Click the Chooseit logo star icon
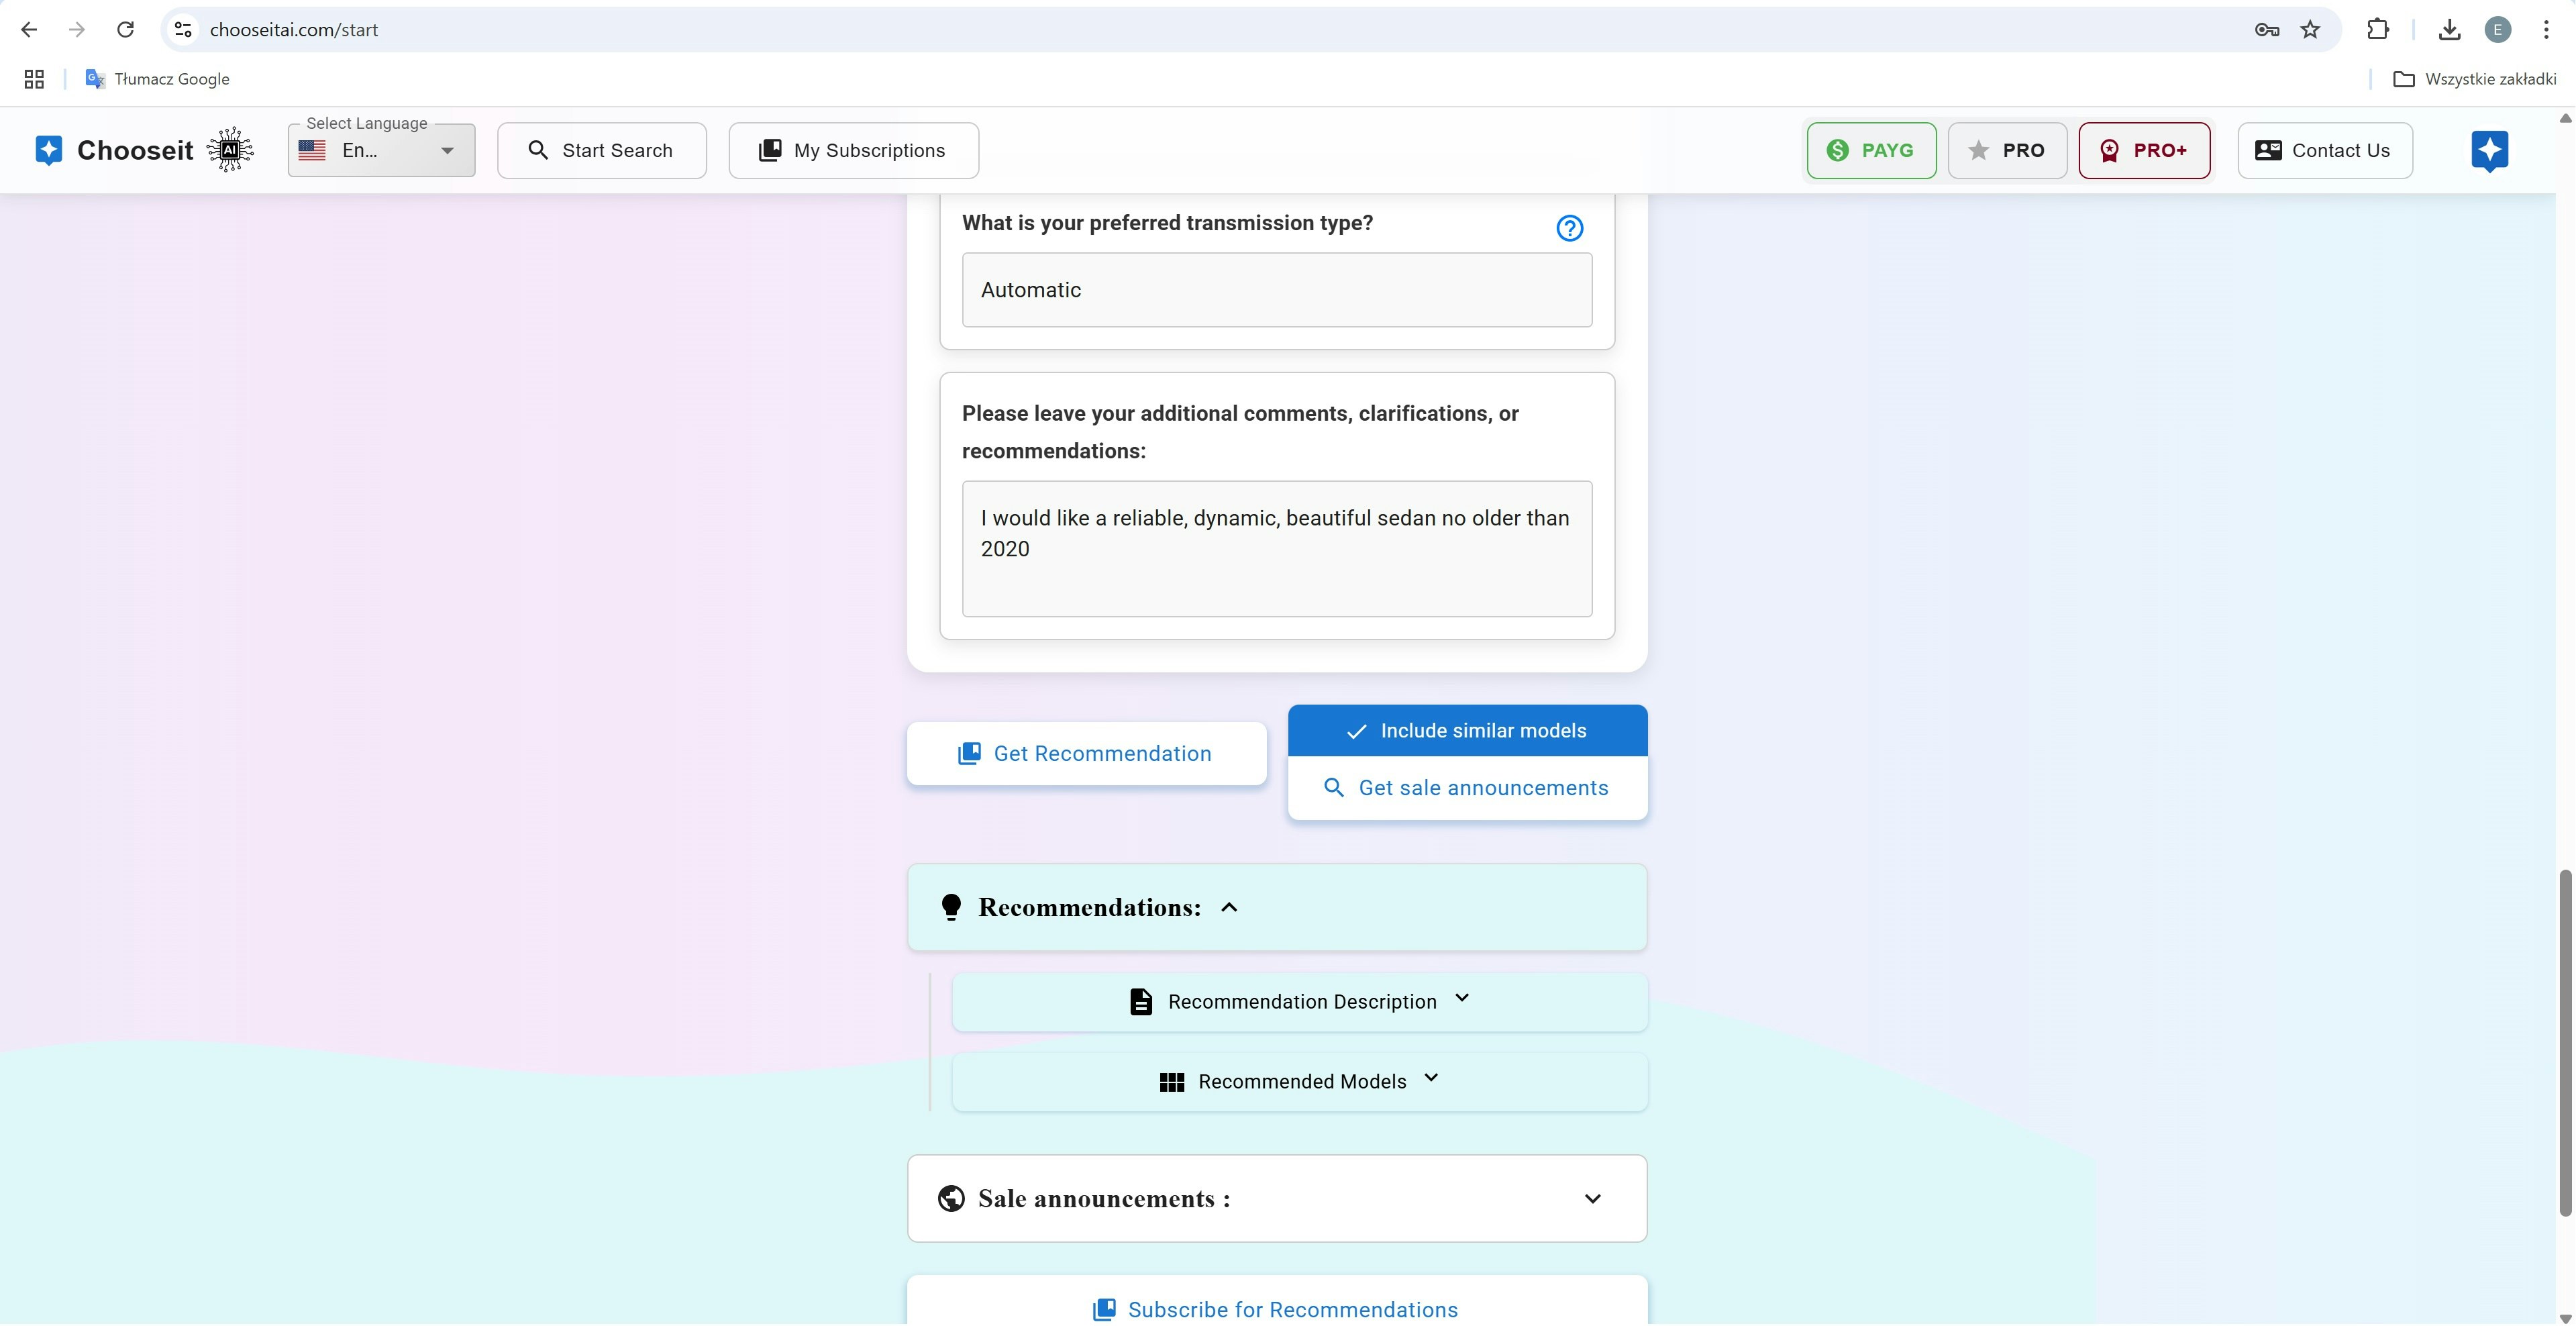The height and width of the screenshot is (1326, 2576). (48, 150)
